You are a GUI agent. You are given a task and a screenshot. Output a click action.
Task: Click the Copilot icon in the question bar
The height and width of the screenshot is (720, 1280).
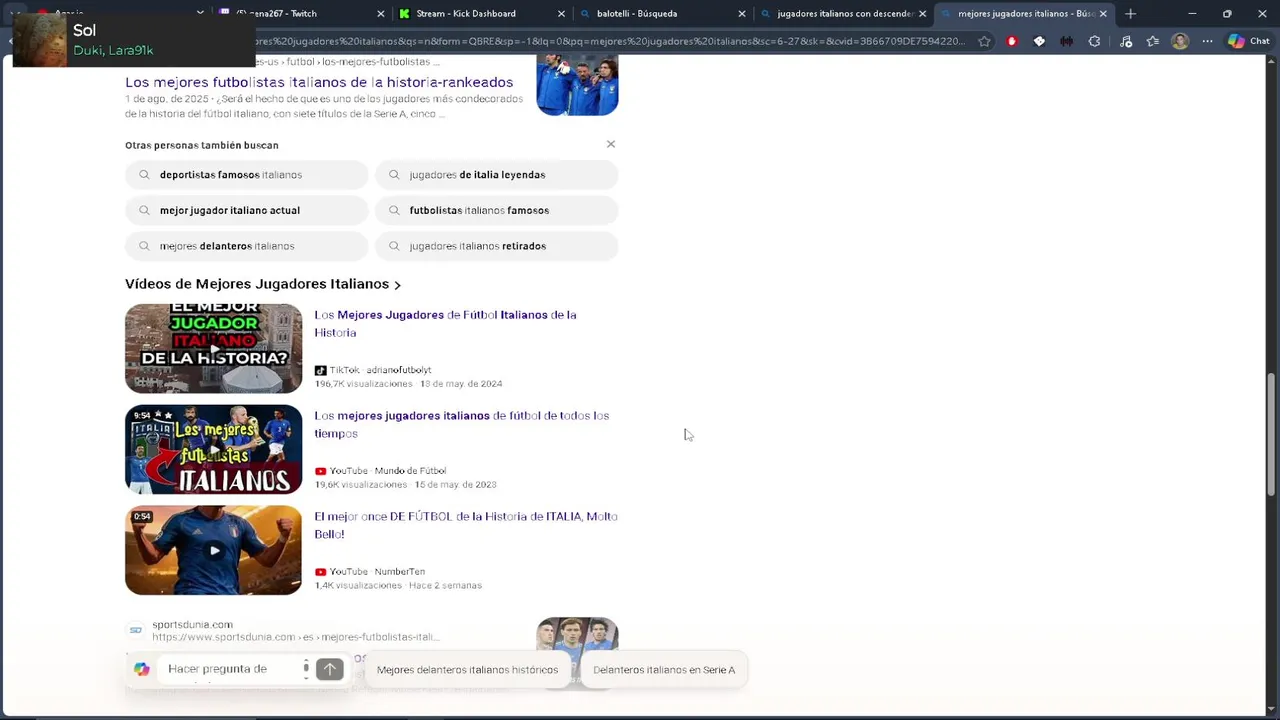click(x=142, y=669)
